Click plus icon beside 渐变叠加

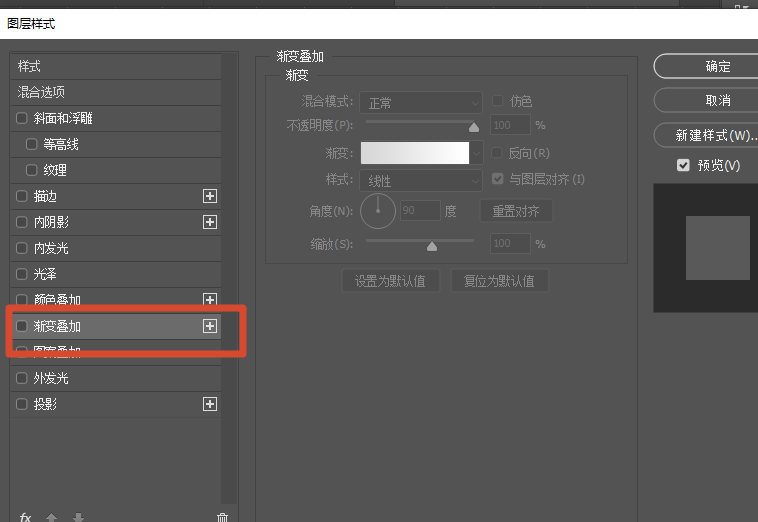210,326
